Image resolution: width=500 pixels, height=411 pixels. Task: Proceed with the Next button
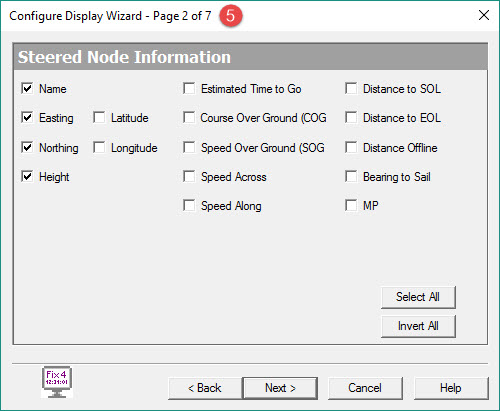(280, 388)
